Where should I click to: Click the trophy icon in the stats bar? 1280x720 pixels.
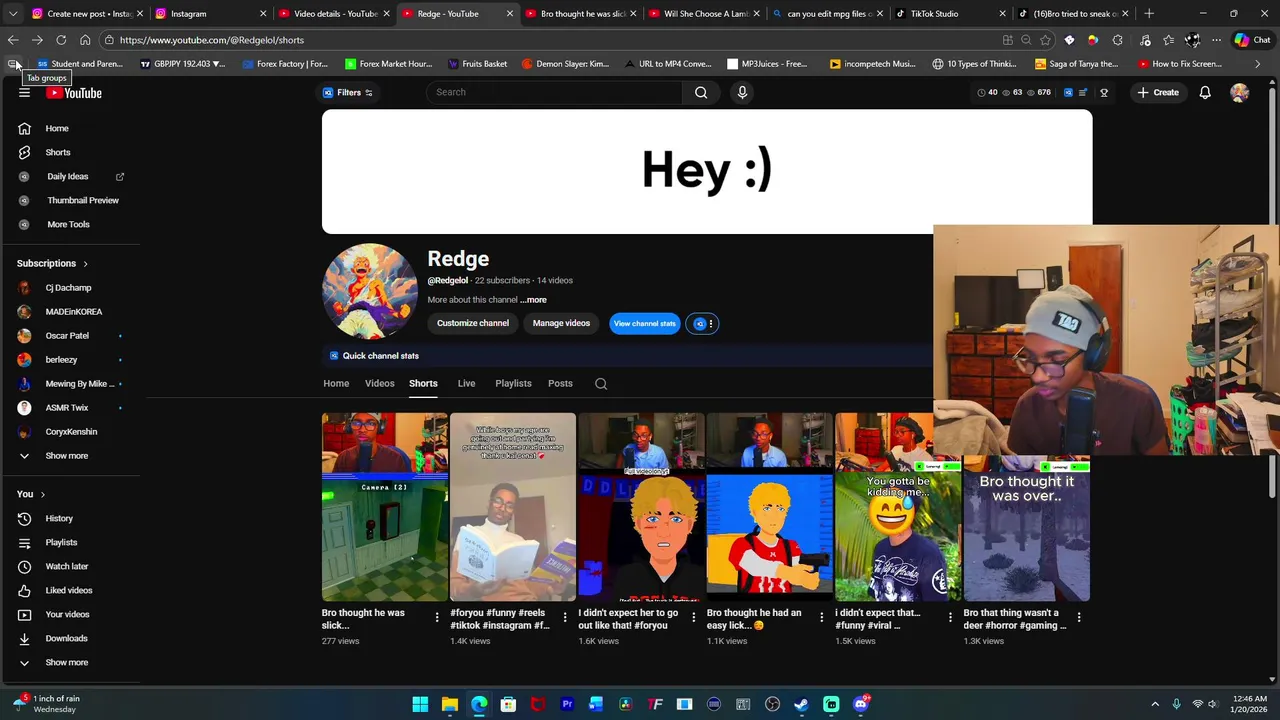click(x=1104, y=92)
